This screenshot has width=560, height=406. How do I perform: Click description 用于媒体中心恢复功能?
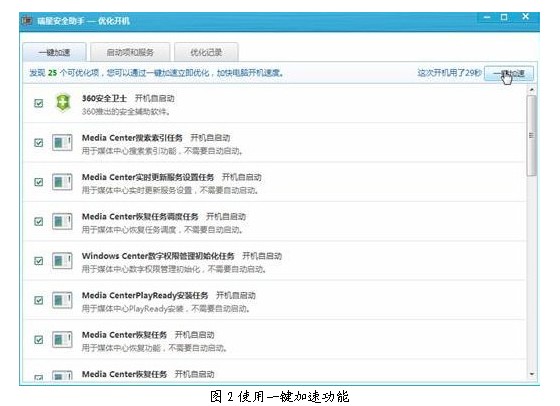[155, 348]
